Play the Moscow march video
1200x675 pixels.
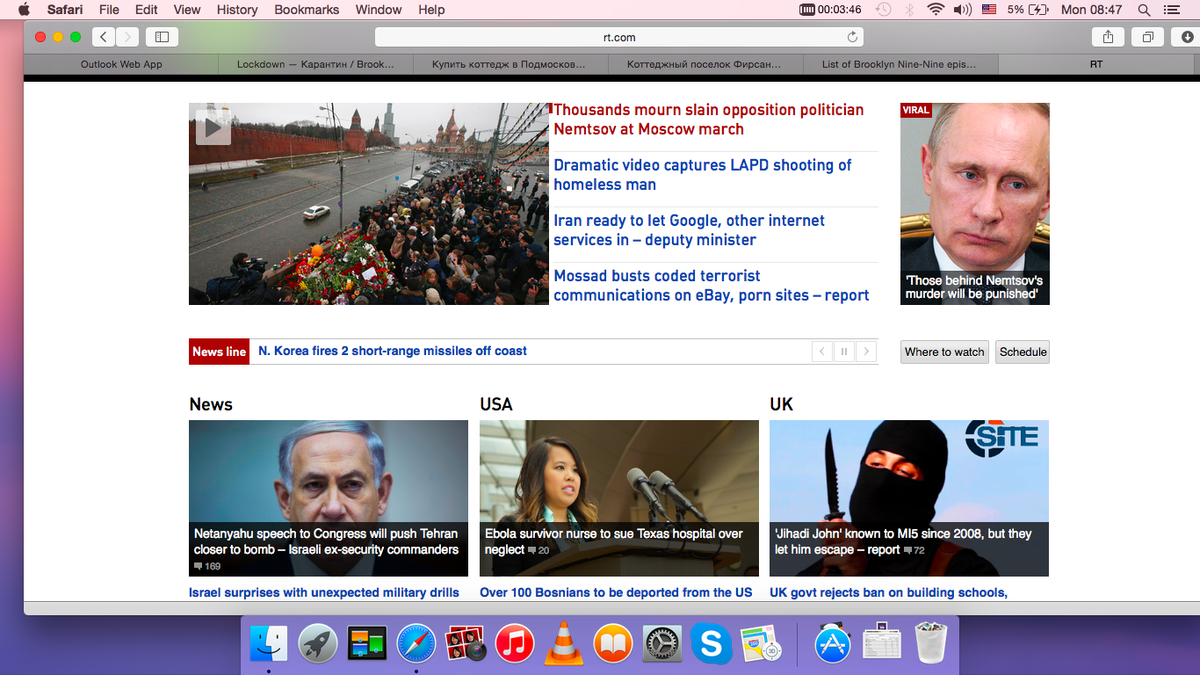[213, 128]
